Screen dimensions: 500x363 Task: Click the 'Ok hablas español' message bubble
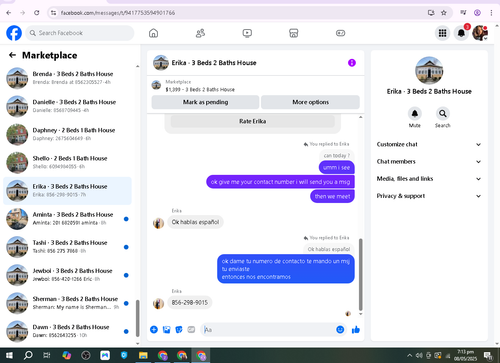pyautogui.click(x=195, y=222)
